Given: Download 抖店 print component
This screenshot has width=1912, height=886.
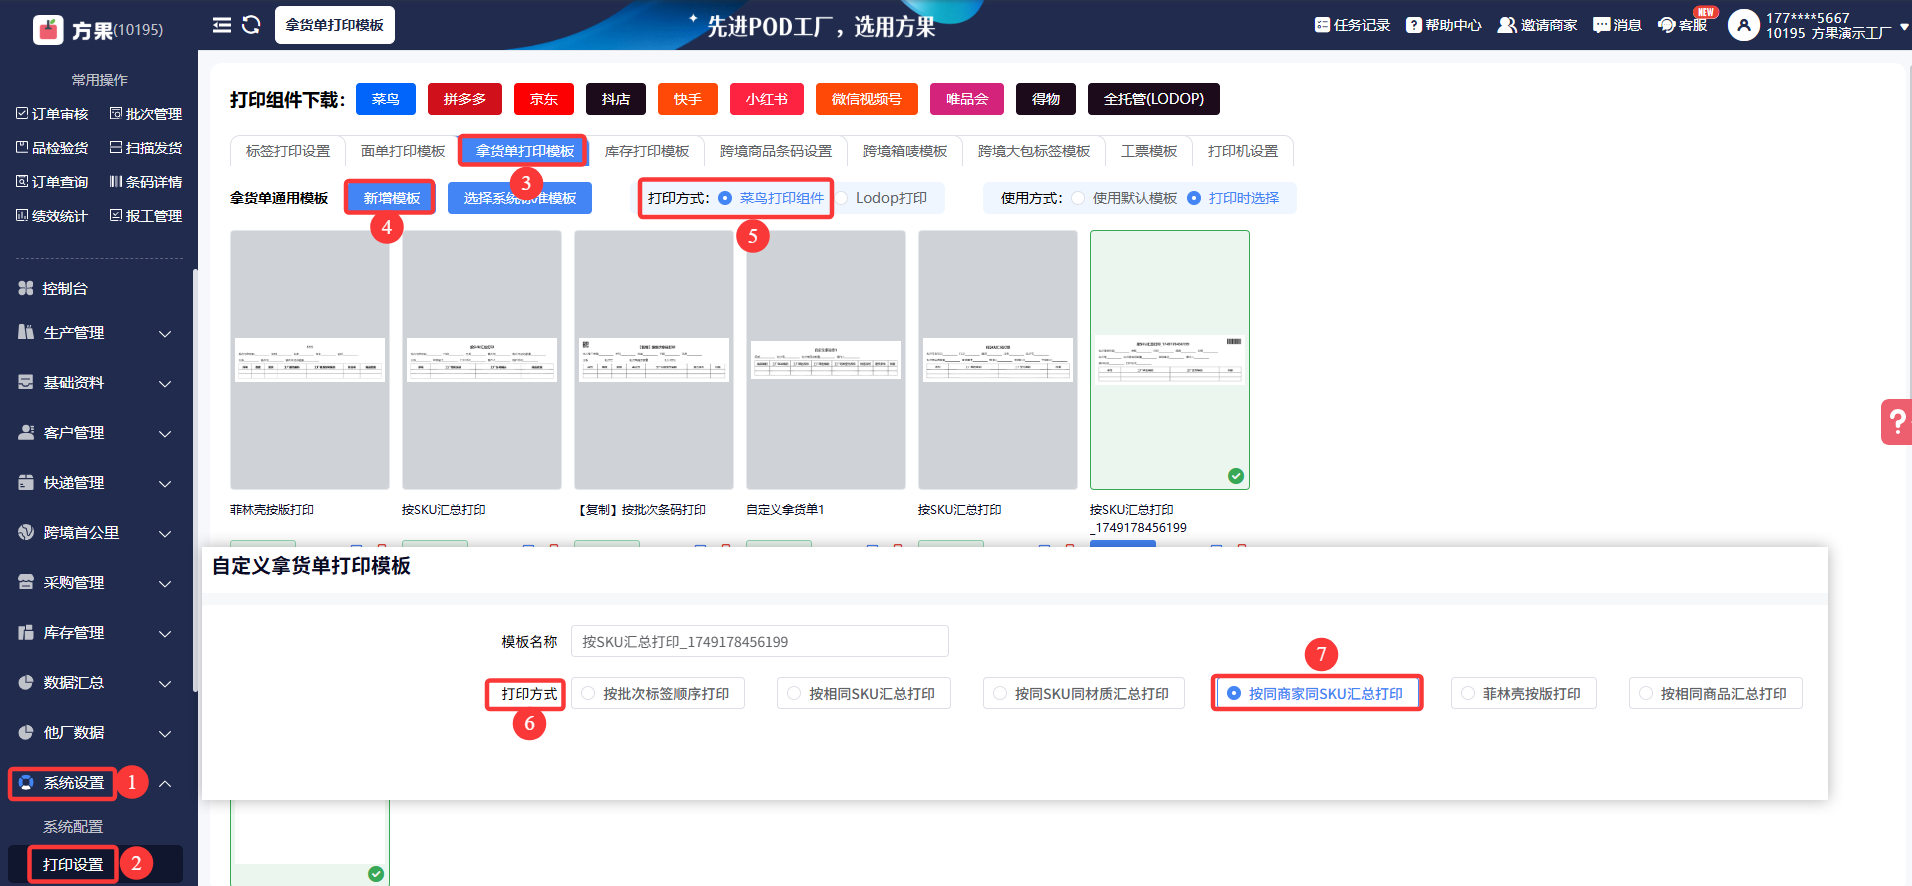Looking at the screenshot, I should (616, 99).
